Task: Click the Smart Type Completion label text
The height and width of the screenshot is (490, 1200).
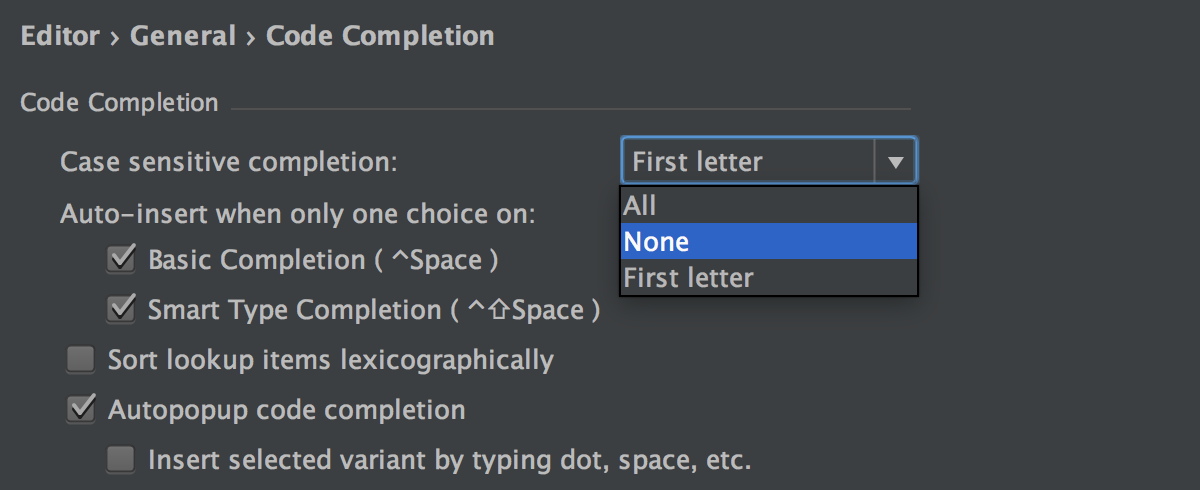Action: pos(373,310)
